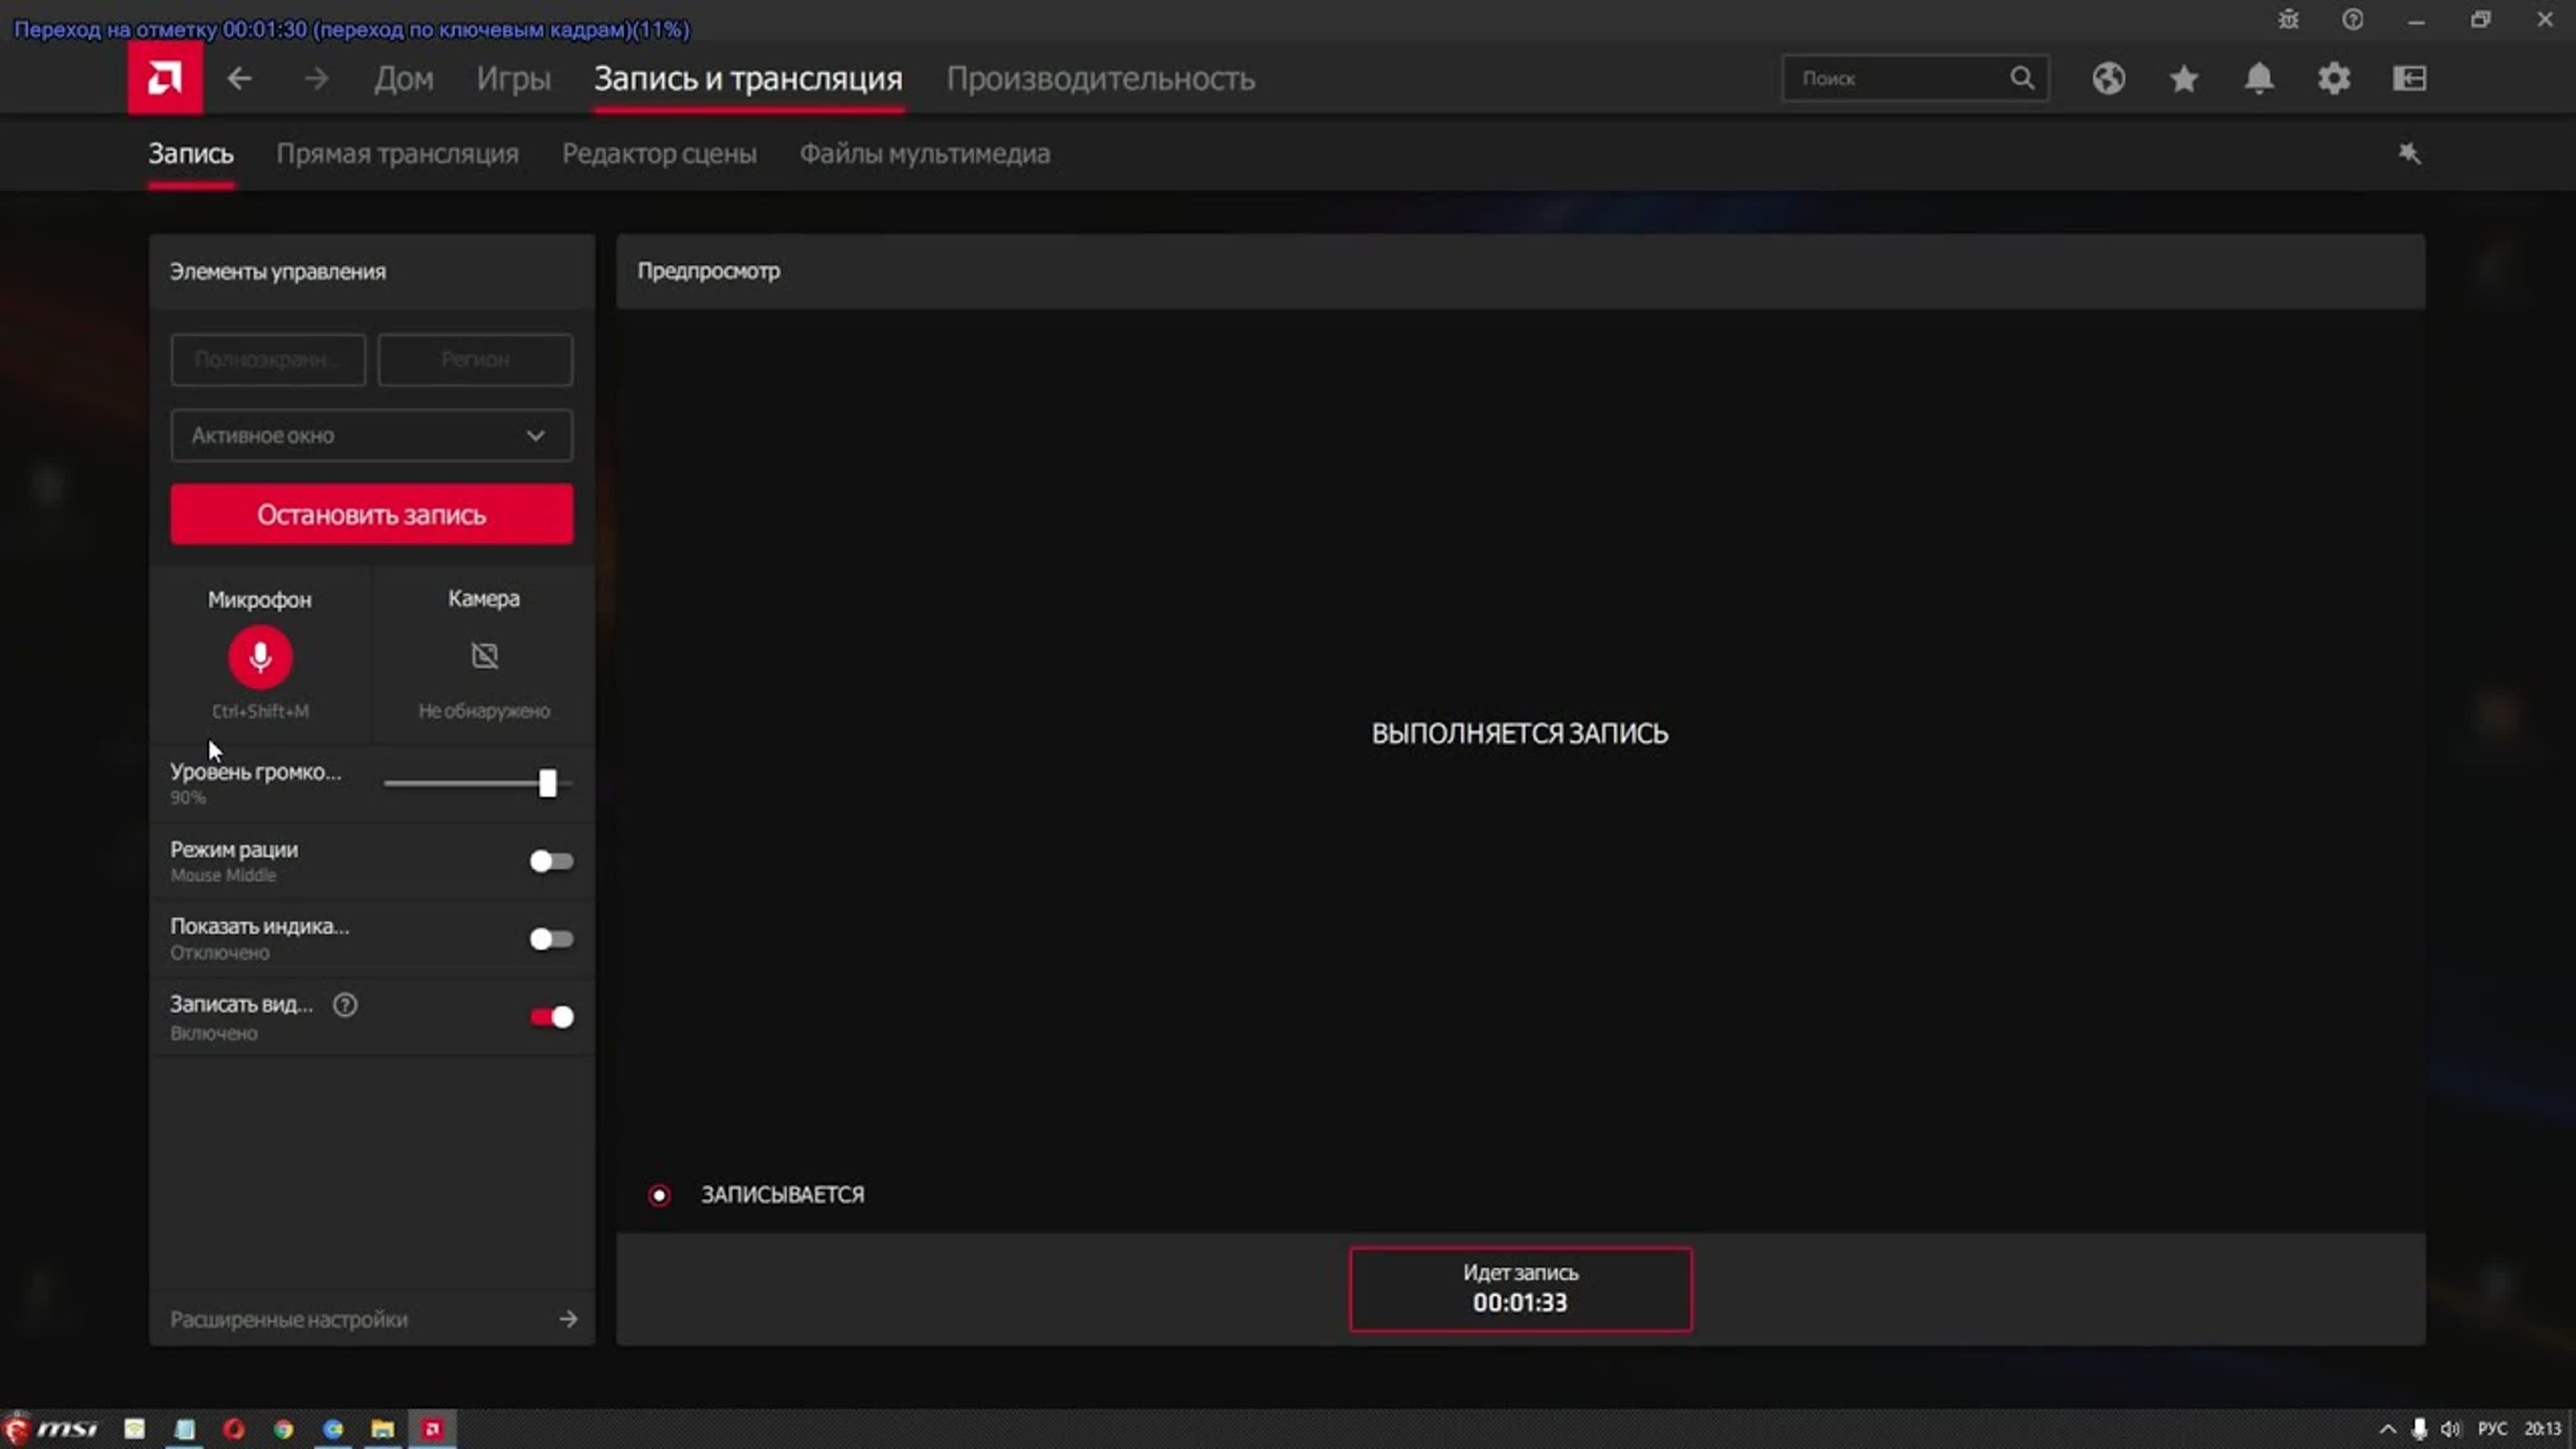Viewport: 2576px width, 1449px height.
Task: Toggle Режим рации switch
Action: pos(551,861)
